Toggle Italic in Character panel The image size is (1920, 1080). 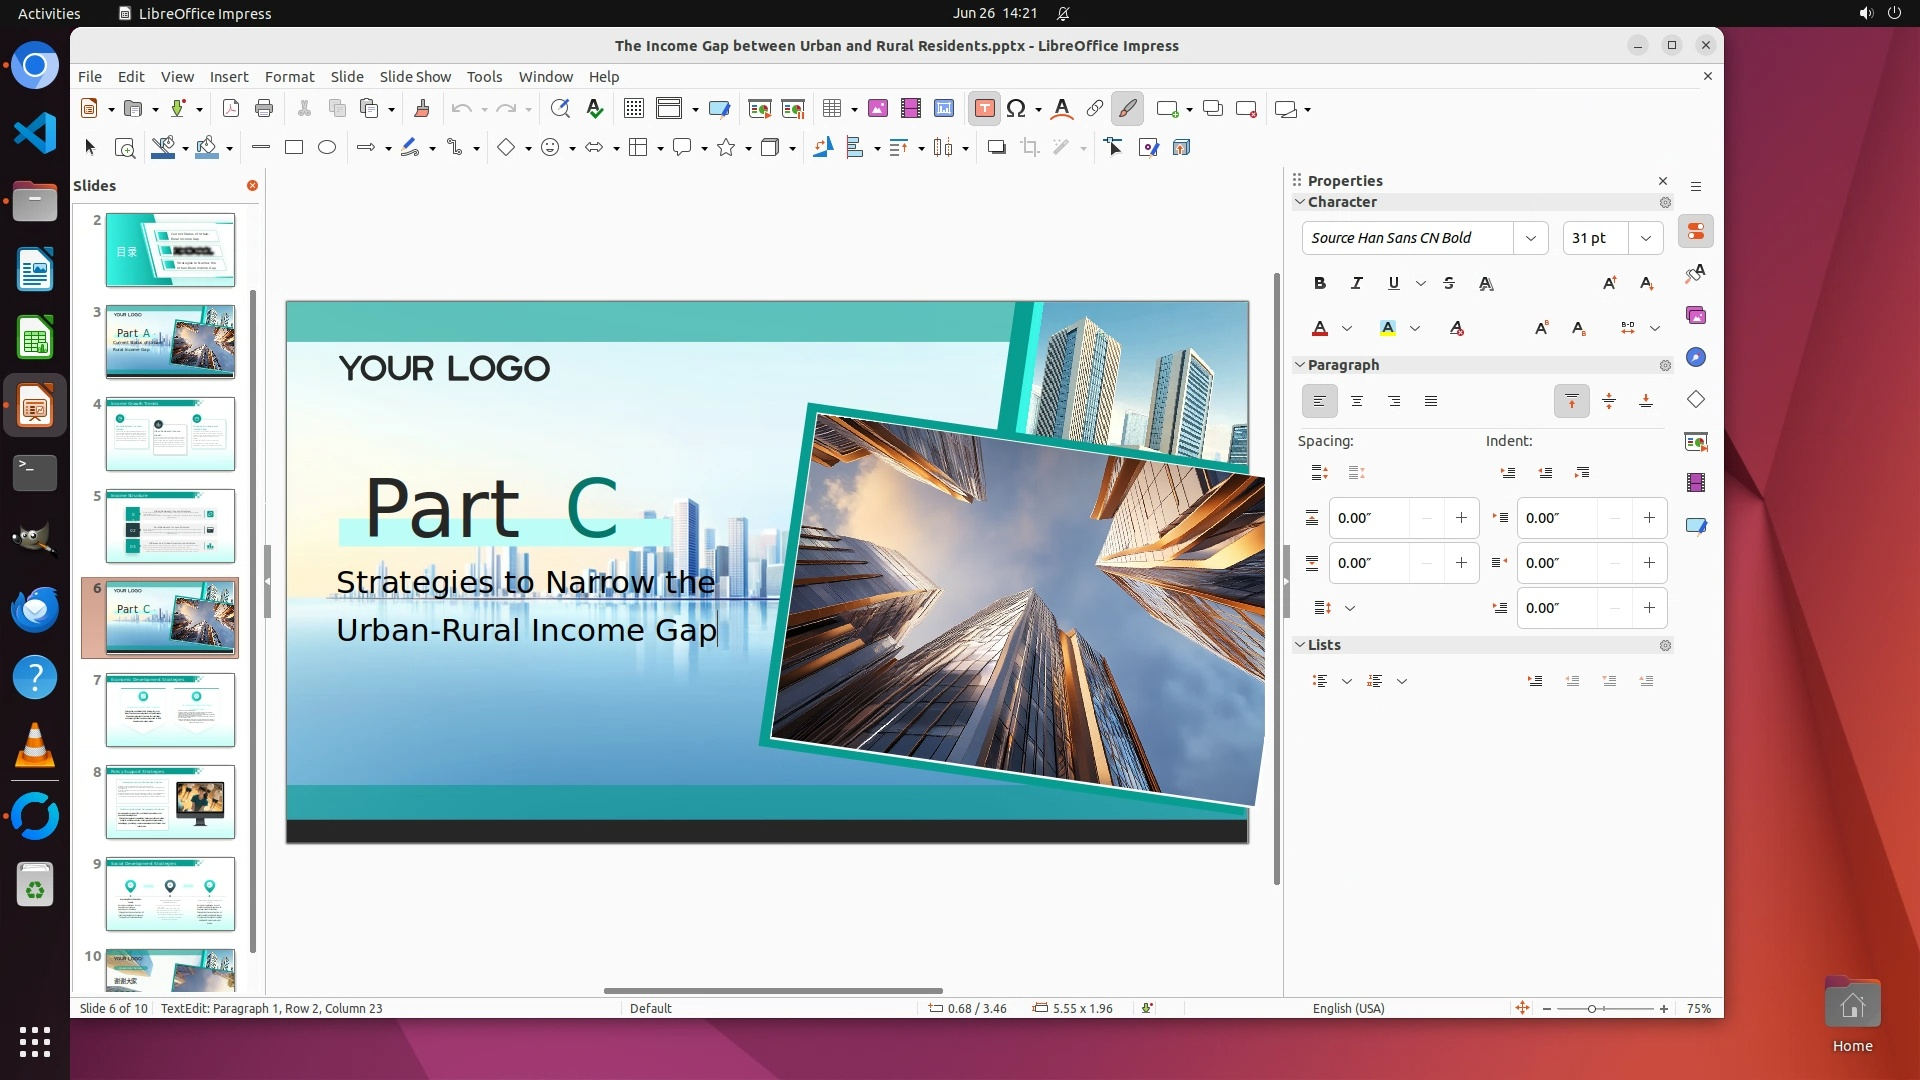tap(1357, 284)
